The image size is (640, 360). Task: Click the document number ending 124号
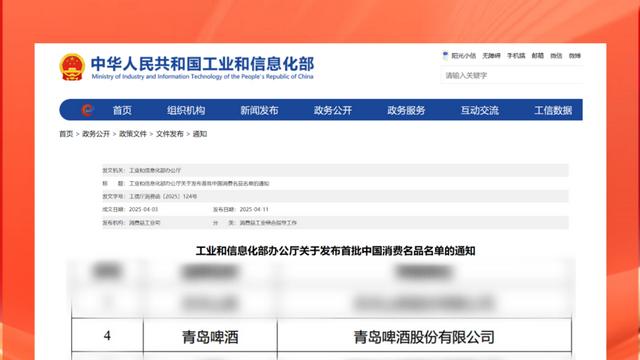click(x=163, y=196)
